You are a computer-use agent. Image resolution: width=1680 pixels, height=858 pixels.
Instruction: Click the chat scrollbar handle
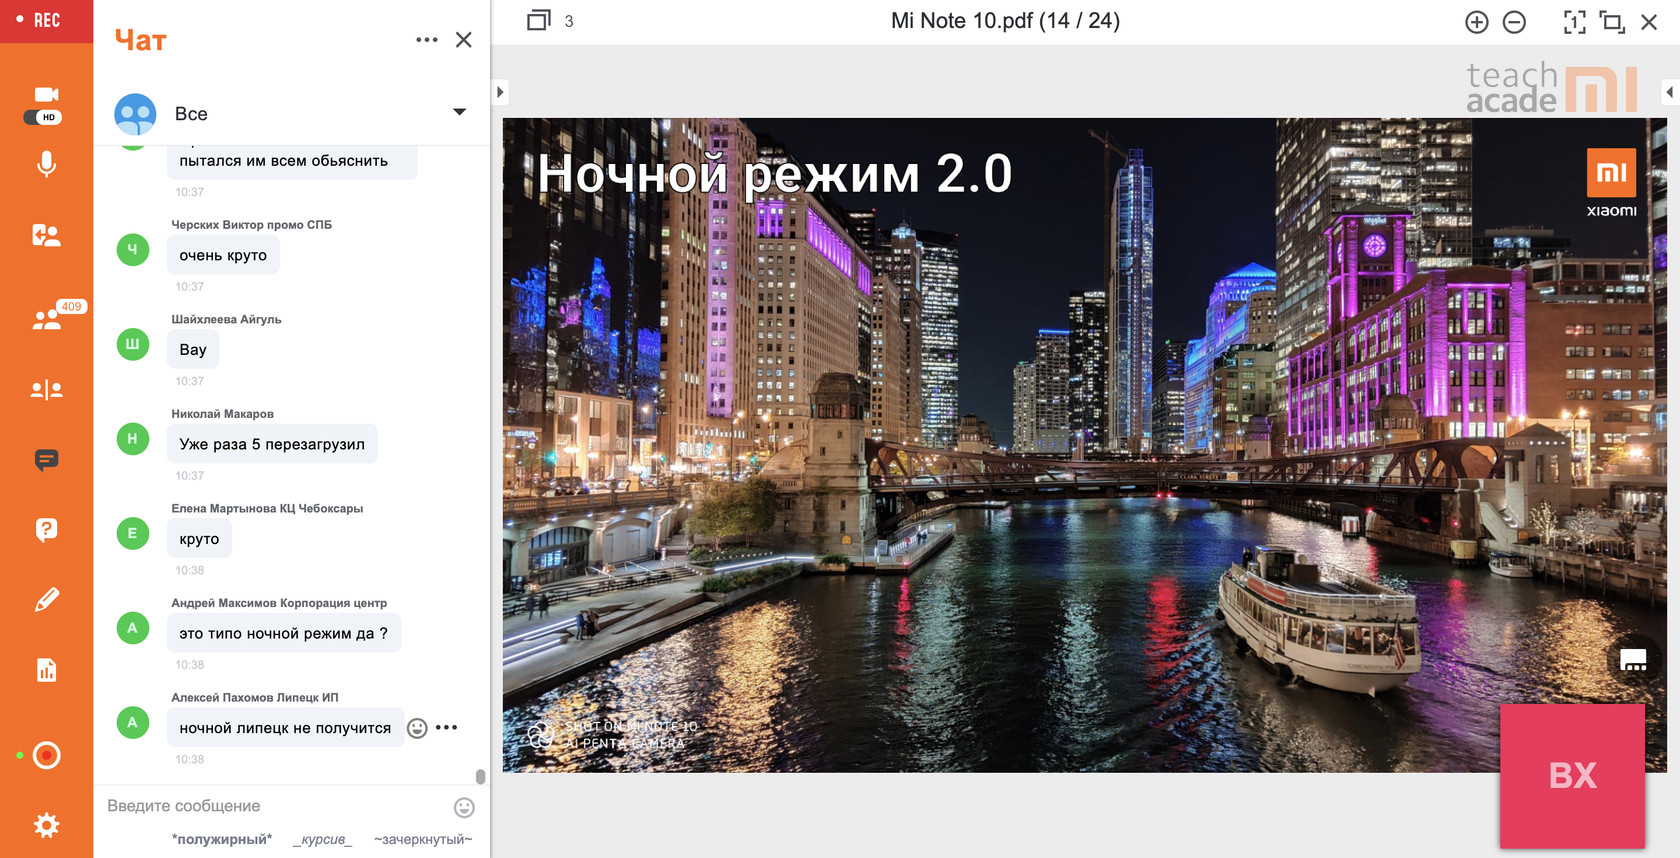[x=481, y=777]
